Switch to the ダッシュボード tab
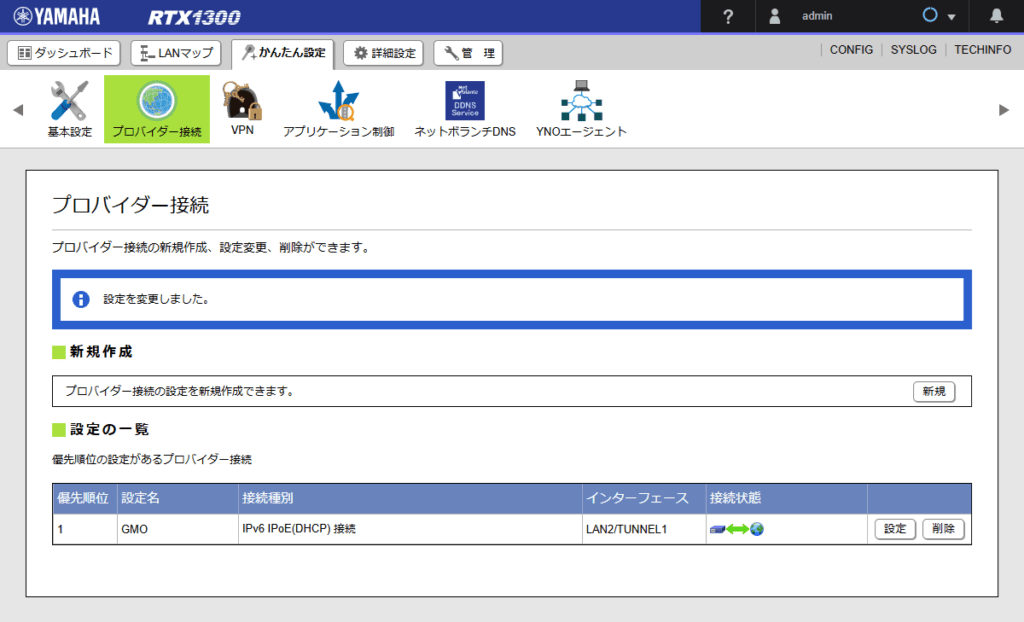Image resolution: width=1024 pixels, height=622 pixels. pyautogui.click(x=65, y=53)
